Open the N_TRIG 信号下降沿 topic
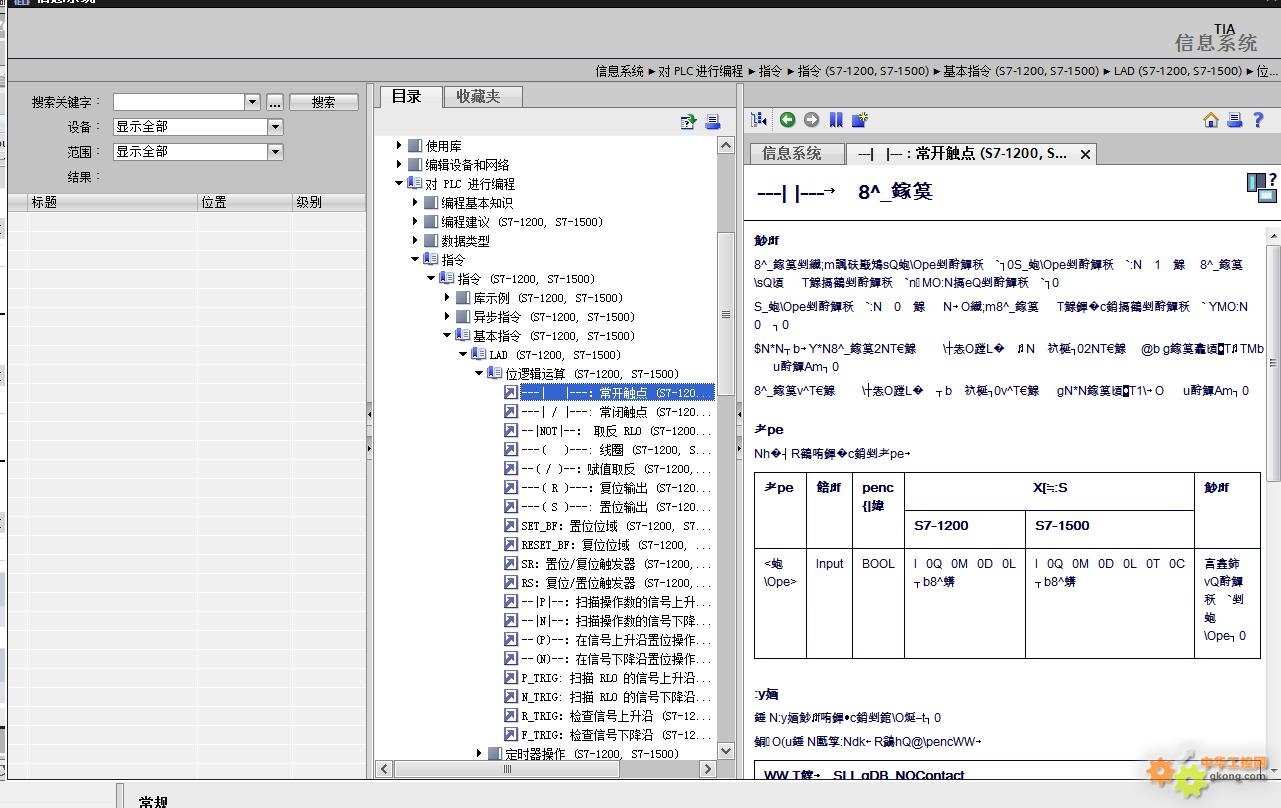This screenshot has height=808, width=1281. click(616, 697)
